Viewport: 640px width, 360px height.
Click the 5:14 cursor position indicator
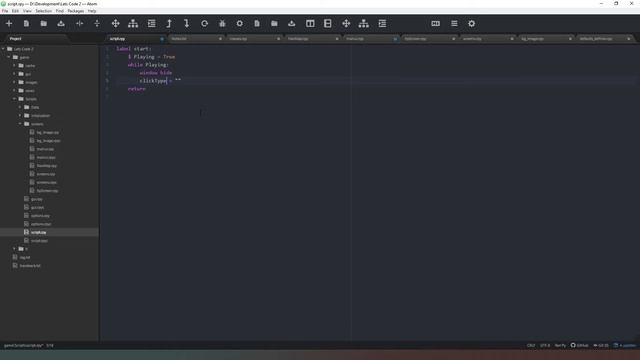tap(50, 345)
